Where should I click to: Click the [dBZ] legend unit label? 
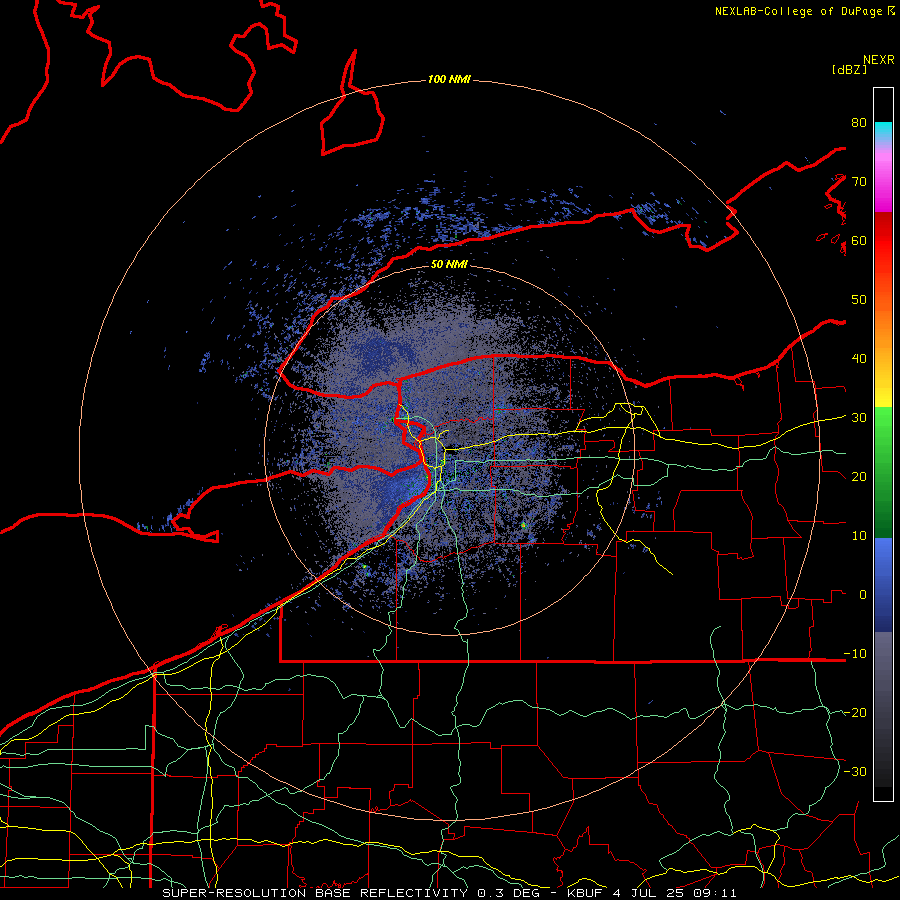point(849,69)
